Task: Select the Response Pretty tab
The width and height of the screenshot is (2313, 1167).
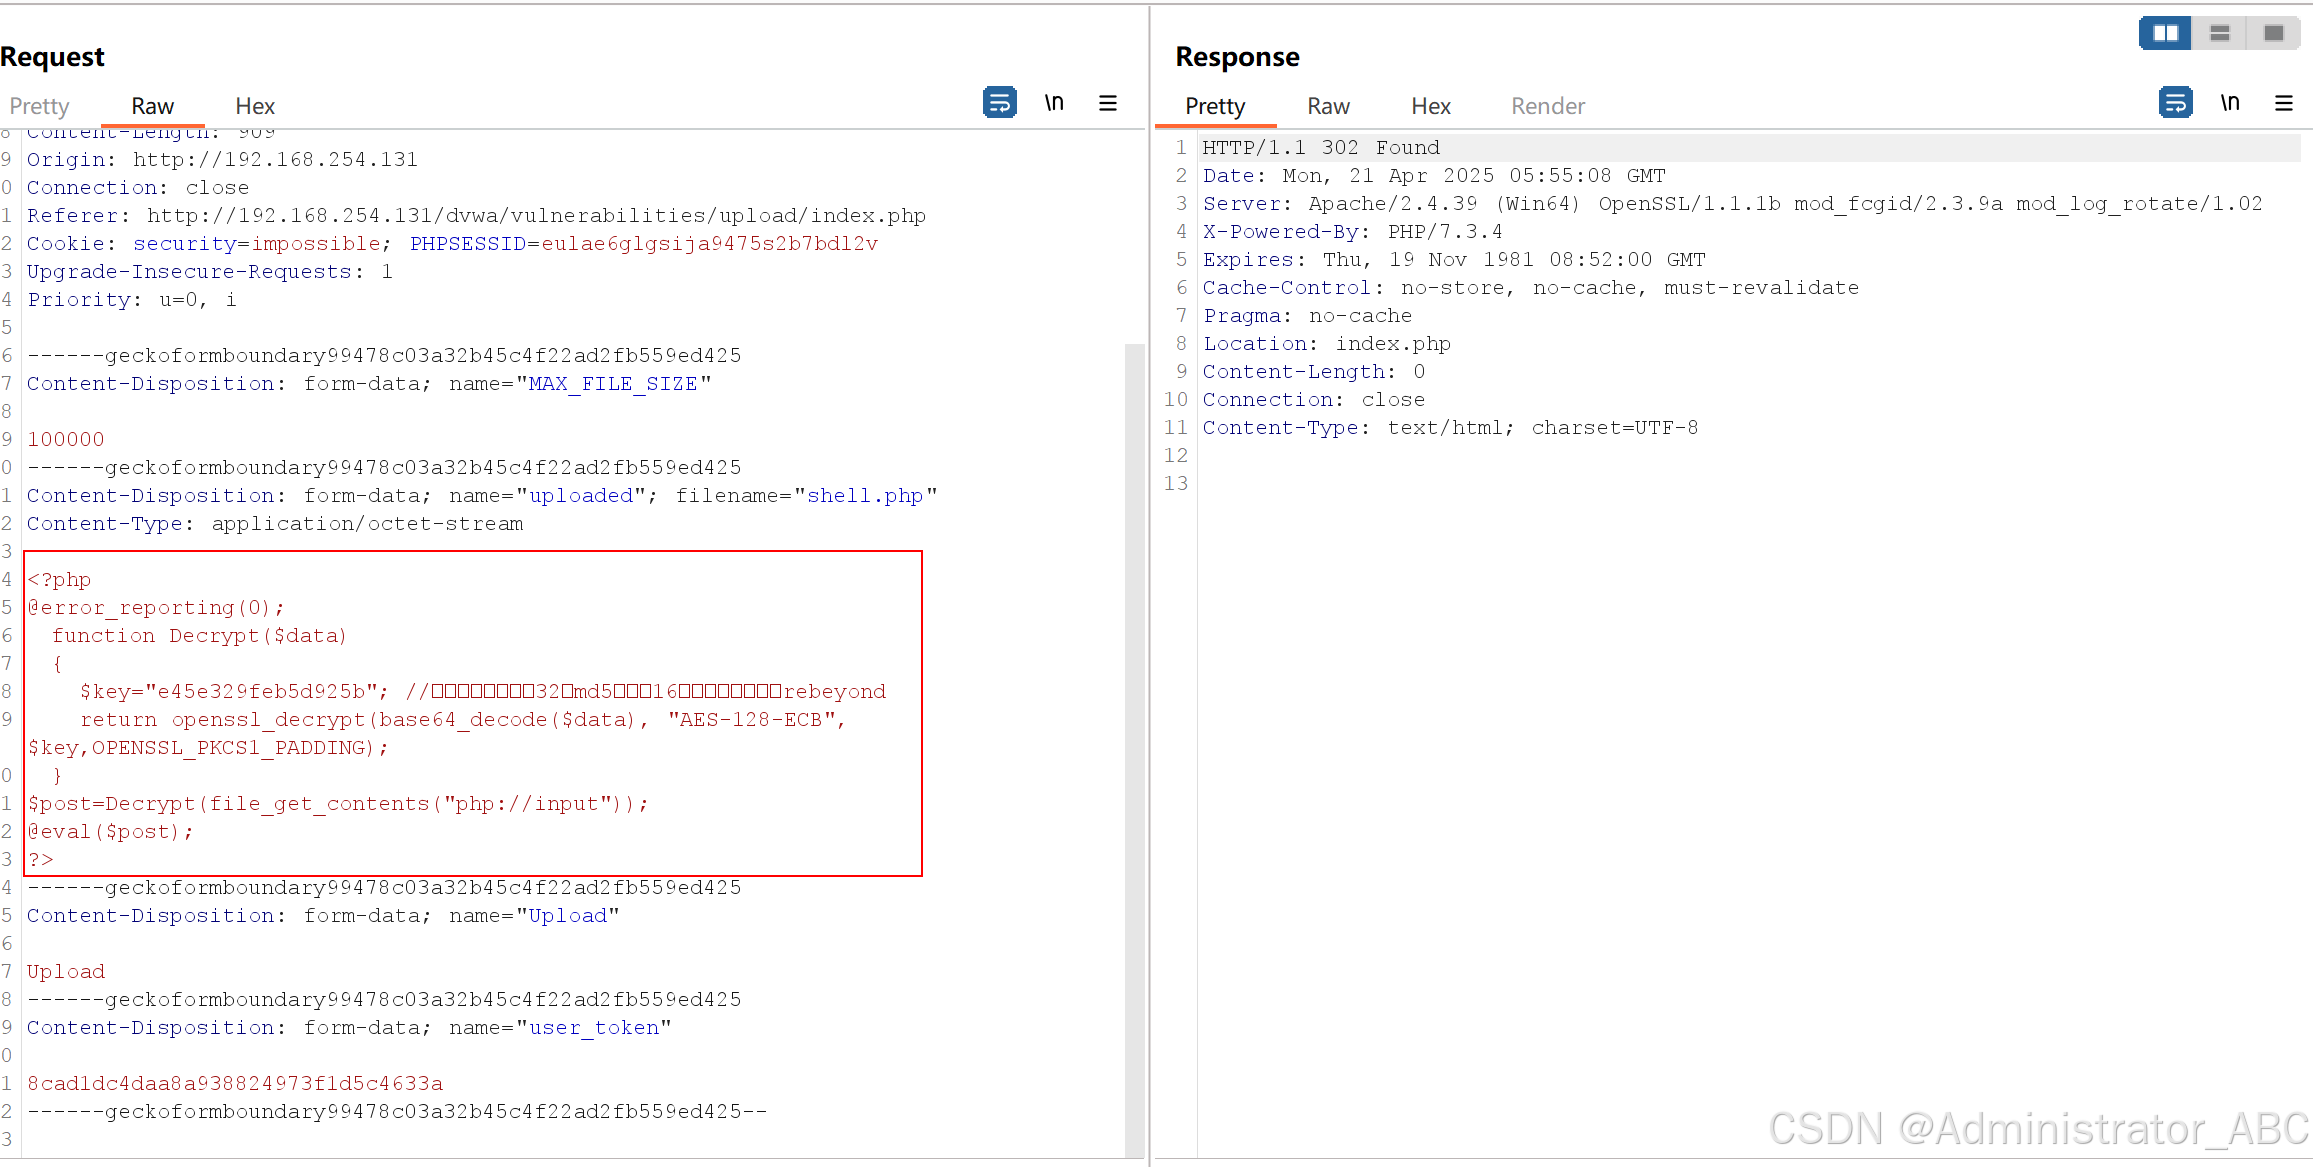Action: tap(1215, 106)
